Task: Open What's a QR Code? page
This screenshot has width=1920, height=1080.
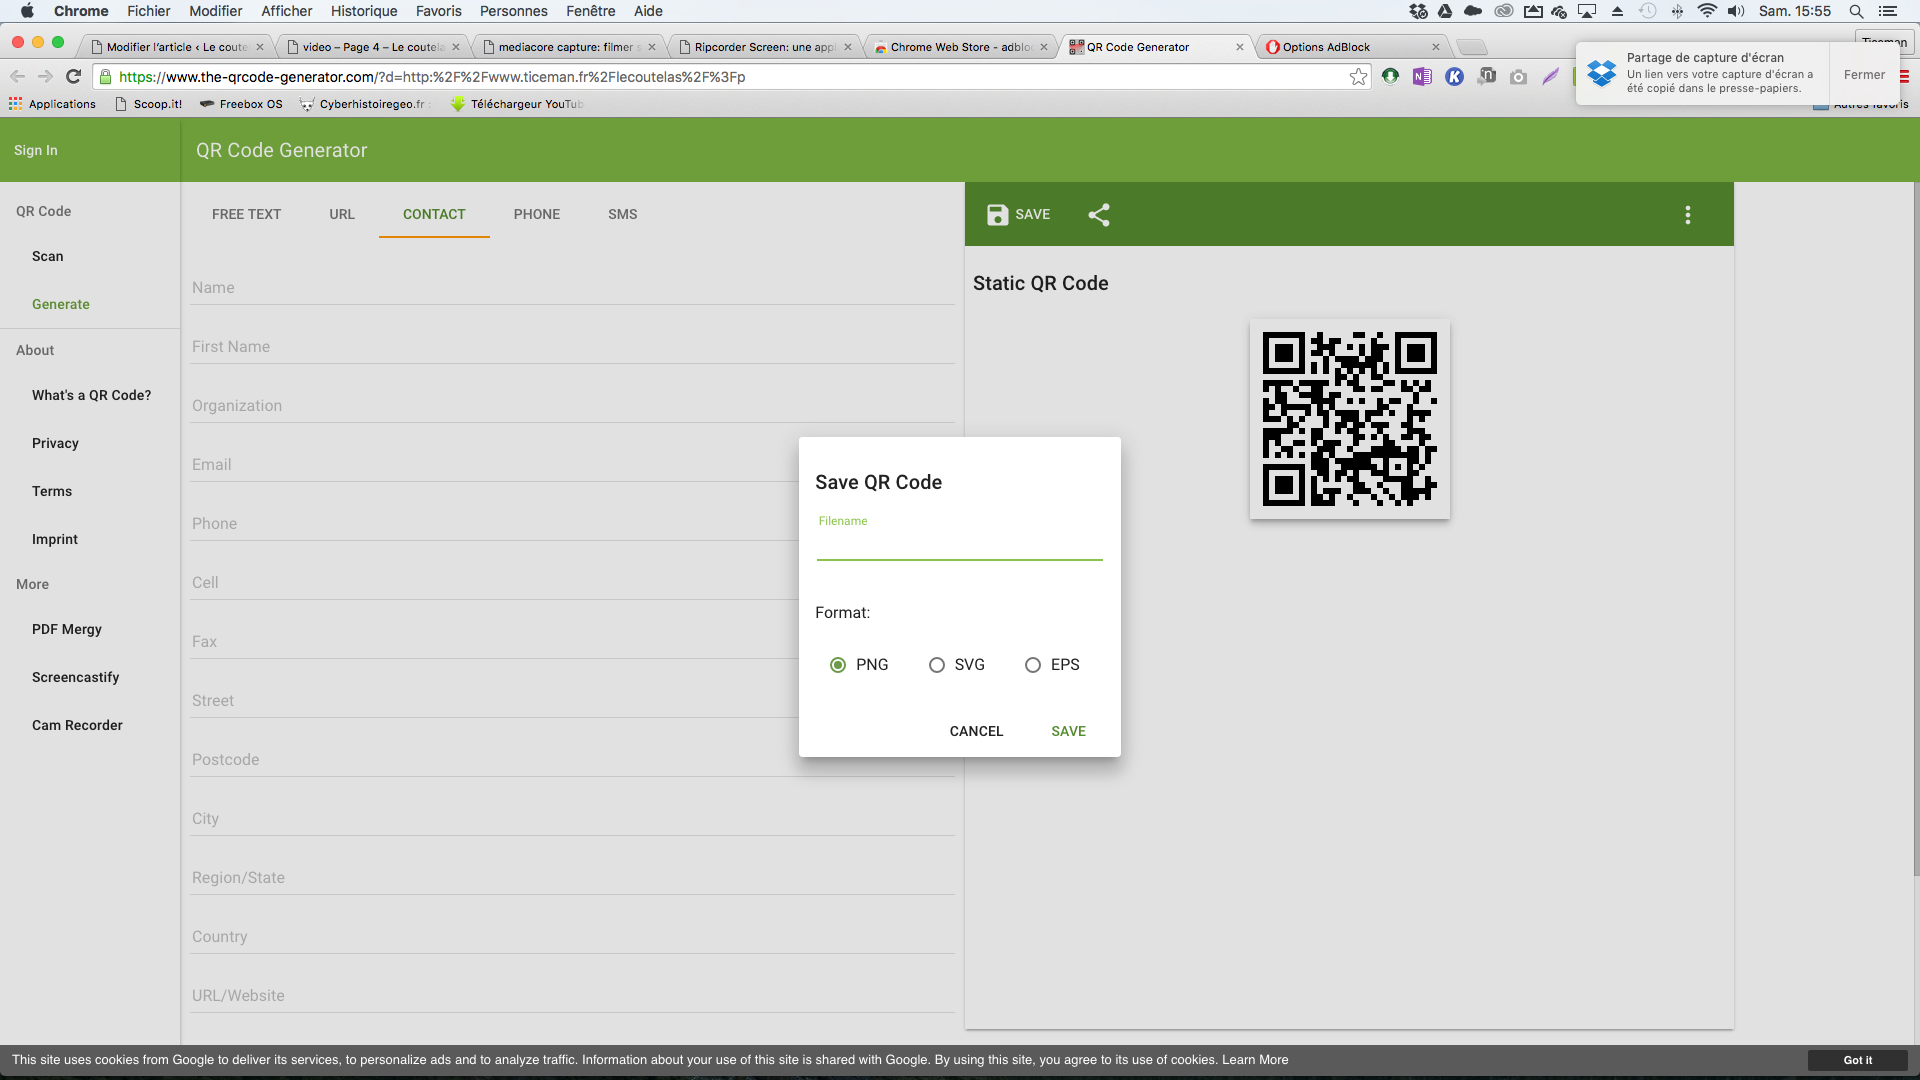Action: click(x=91, y=395)
